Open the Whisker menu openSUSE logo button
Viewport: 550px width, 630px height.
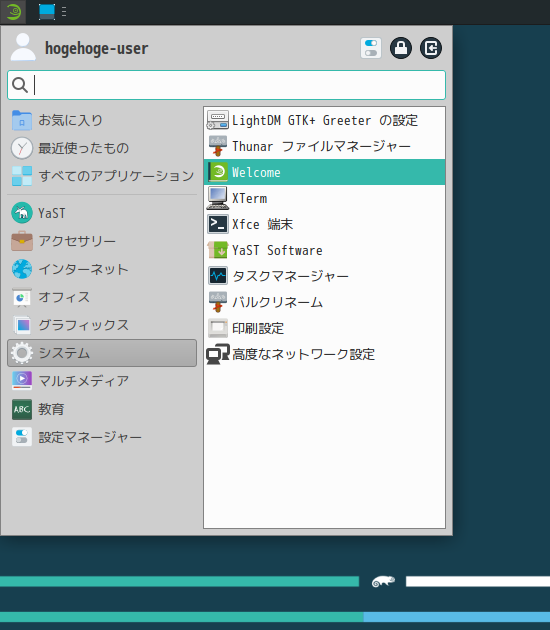click(x=13, y=12)
